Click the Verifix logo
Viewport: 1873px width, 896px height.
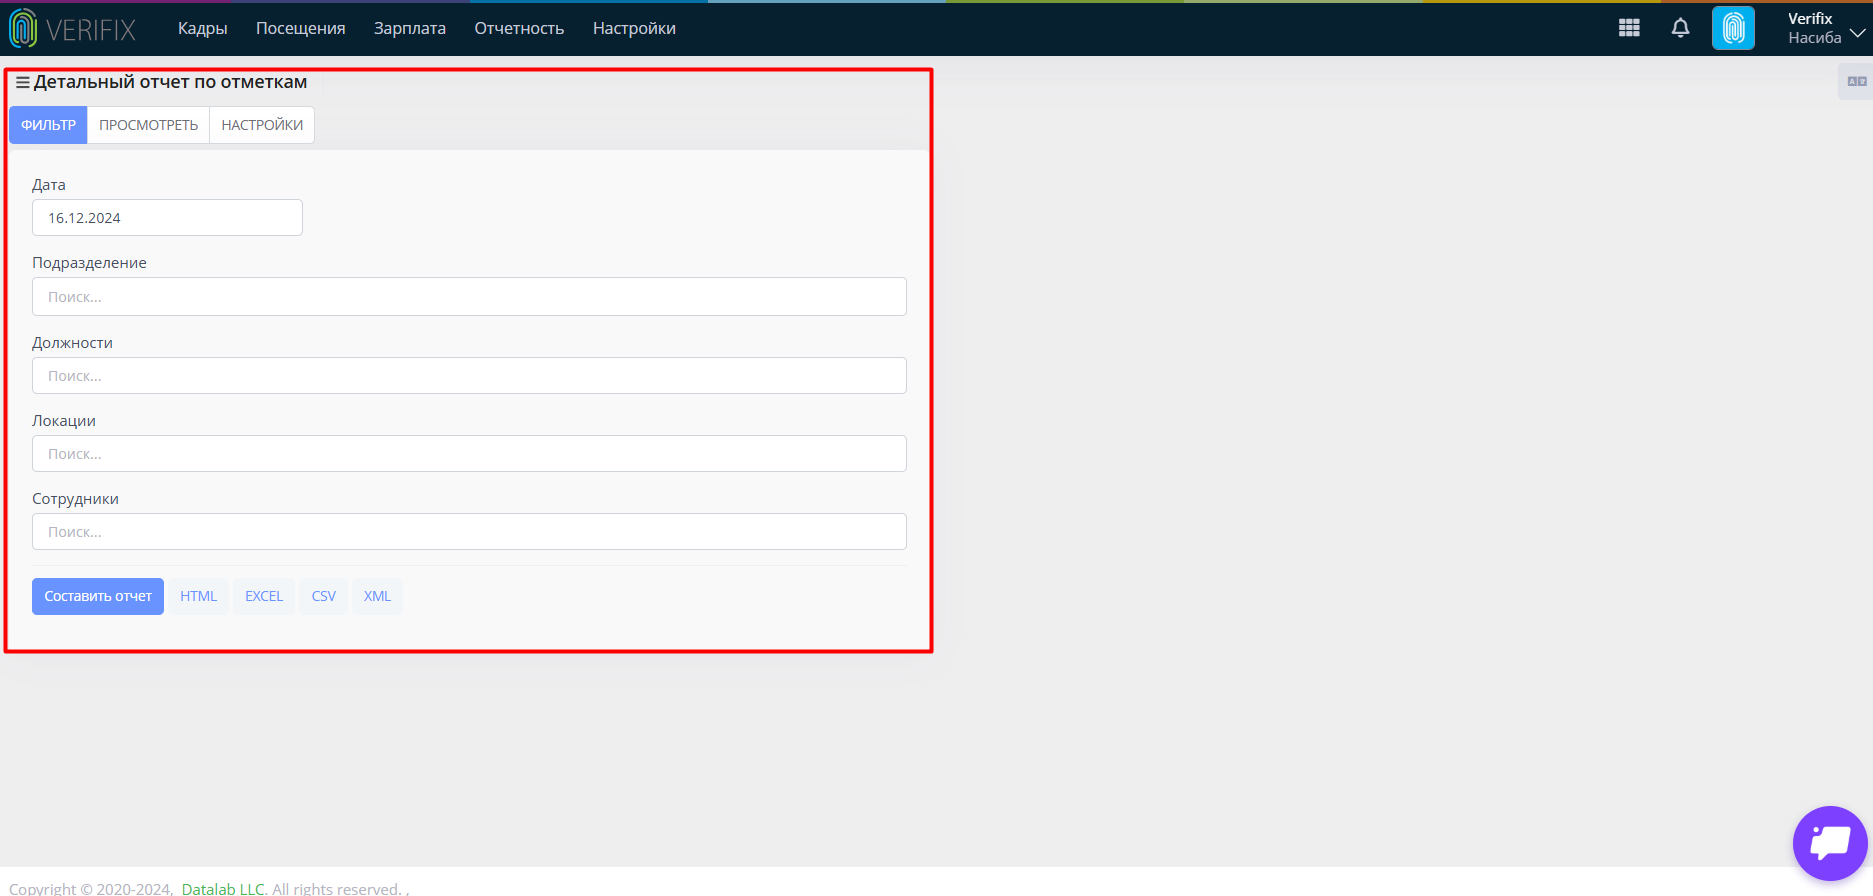[x=72, y=29]
